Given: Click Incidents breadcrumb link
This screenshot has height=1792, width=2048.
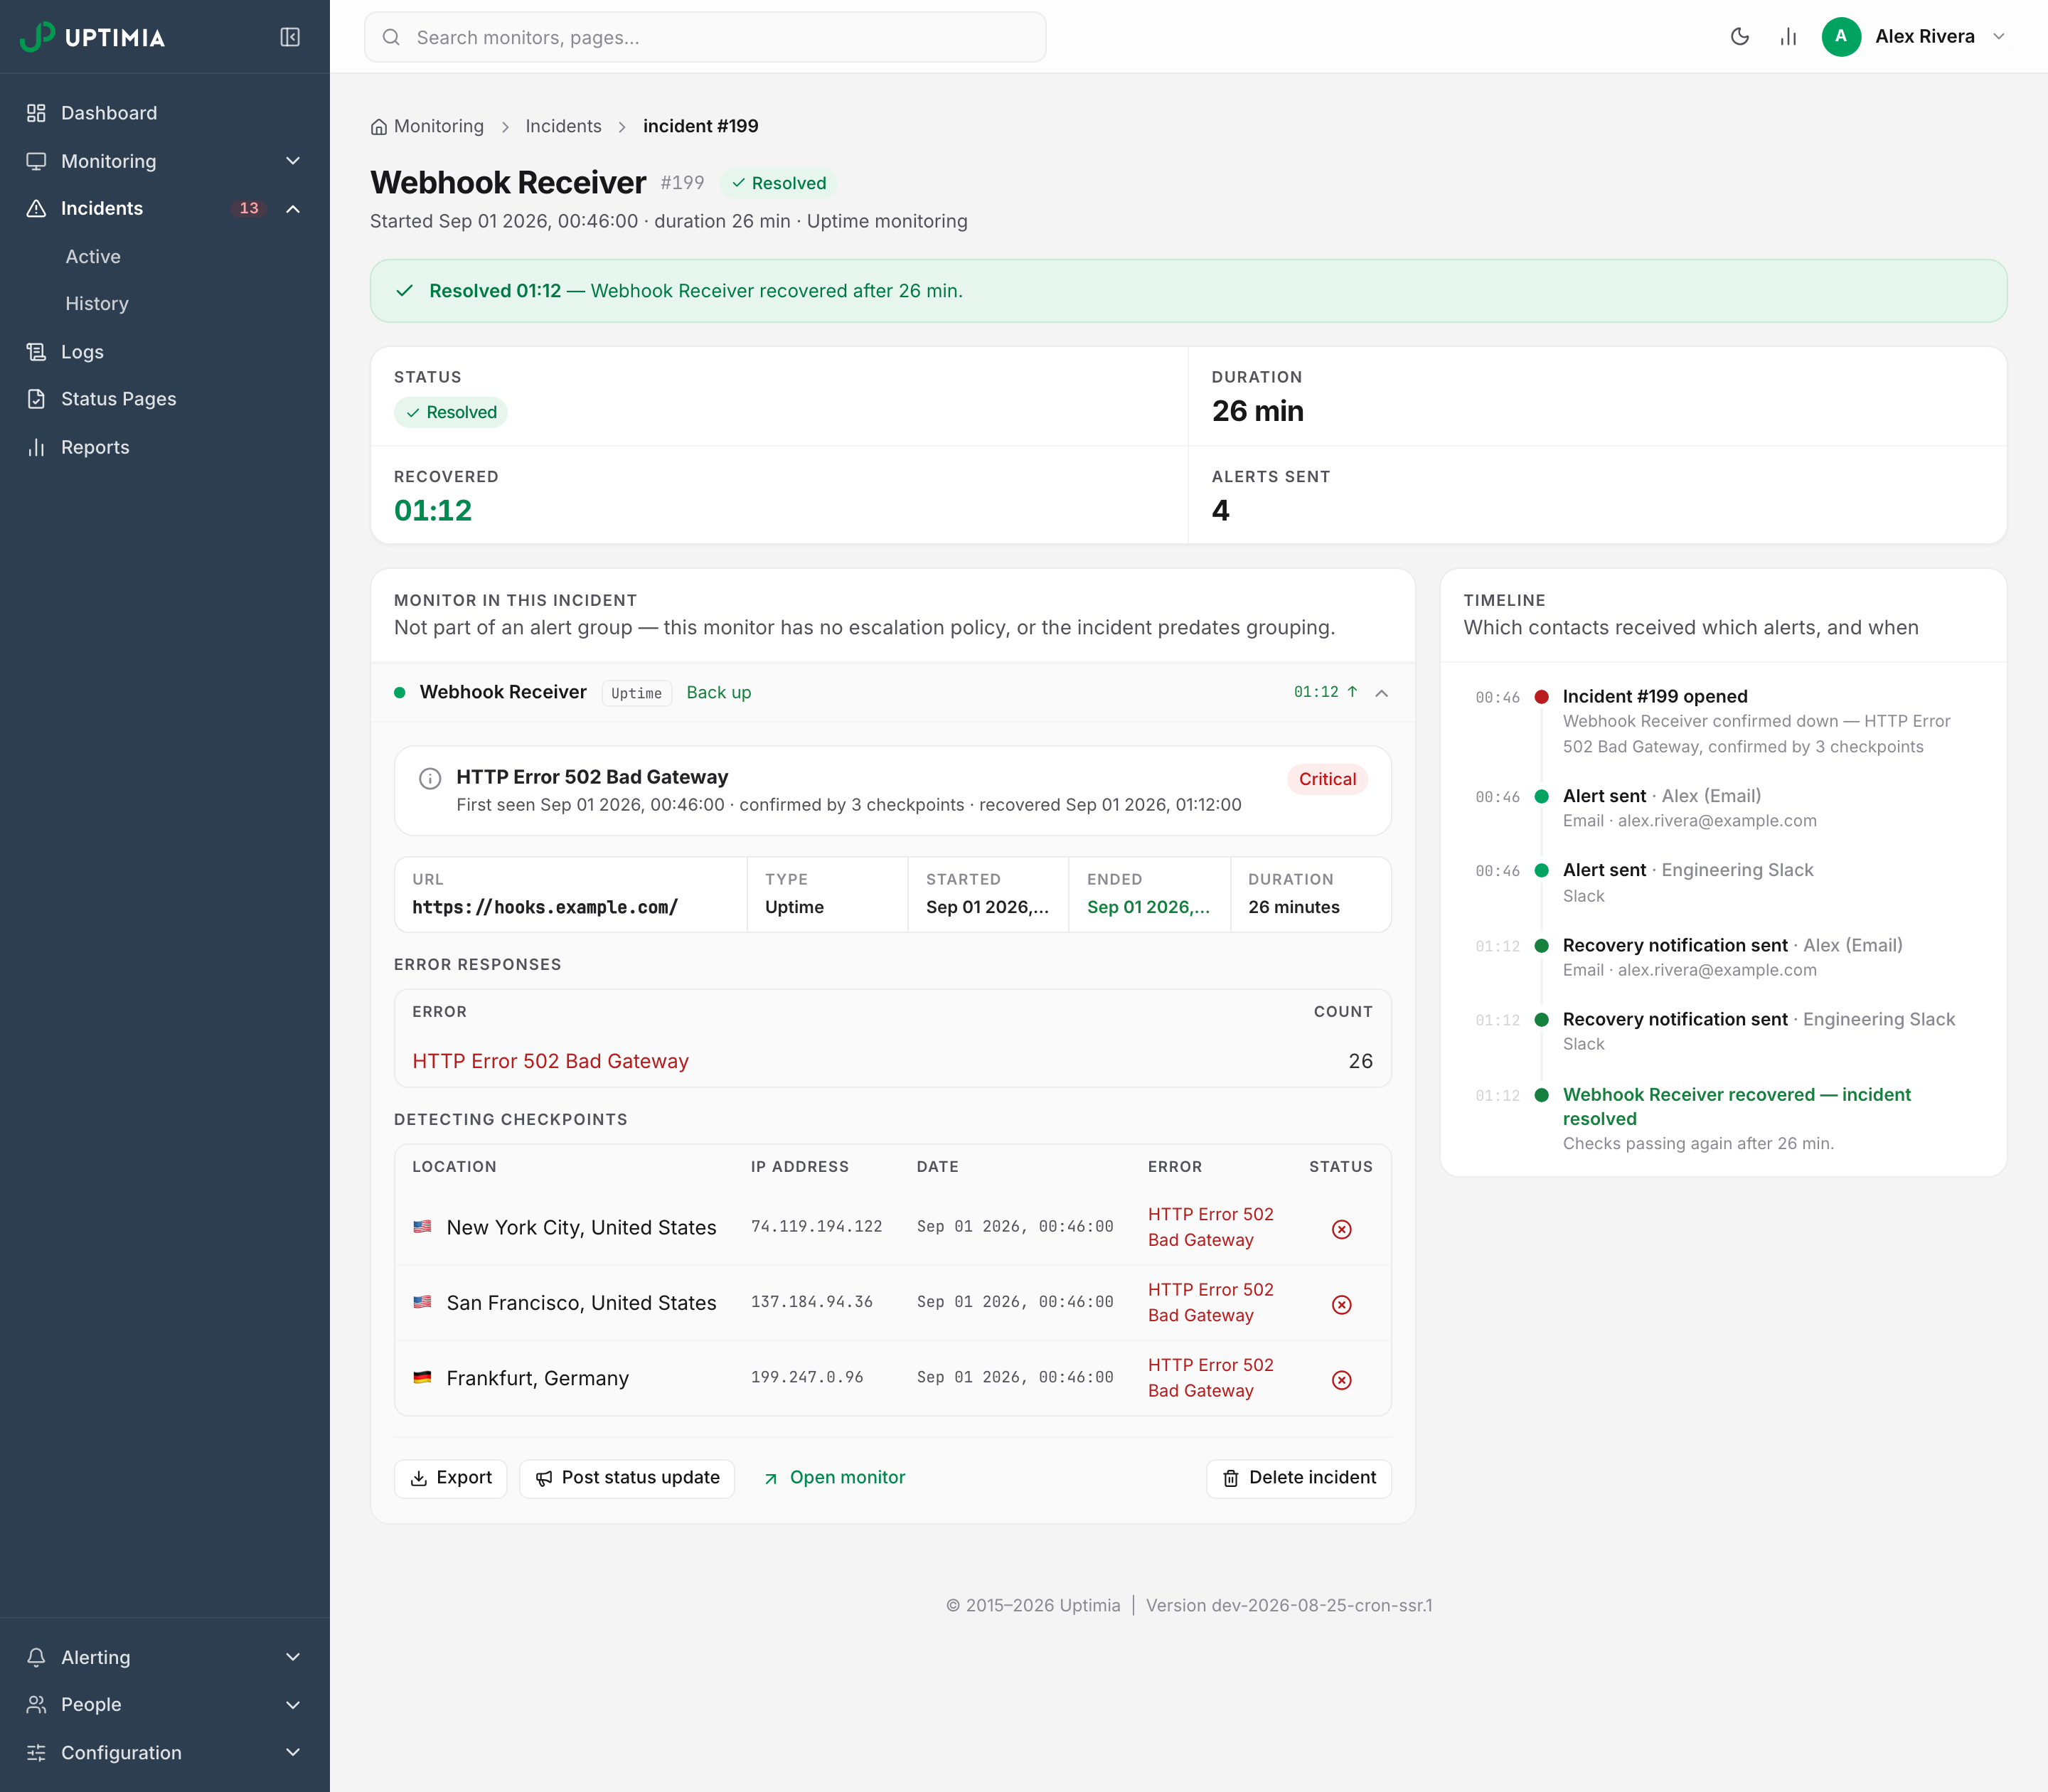Looking at the screenshot, I should click(563, 126).
